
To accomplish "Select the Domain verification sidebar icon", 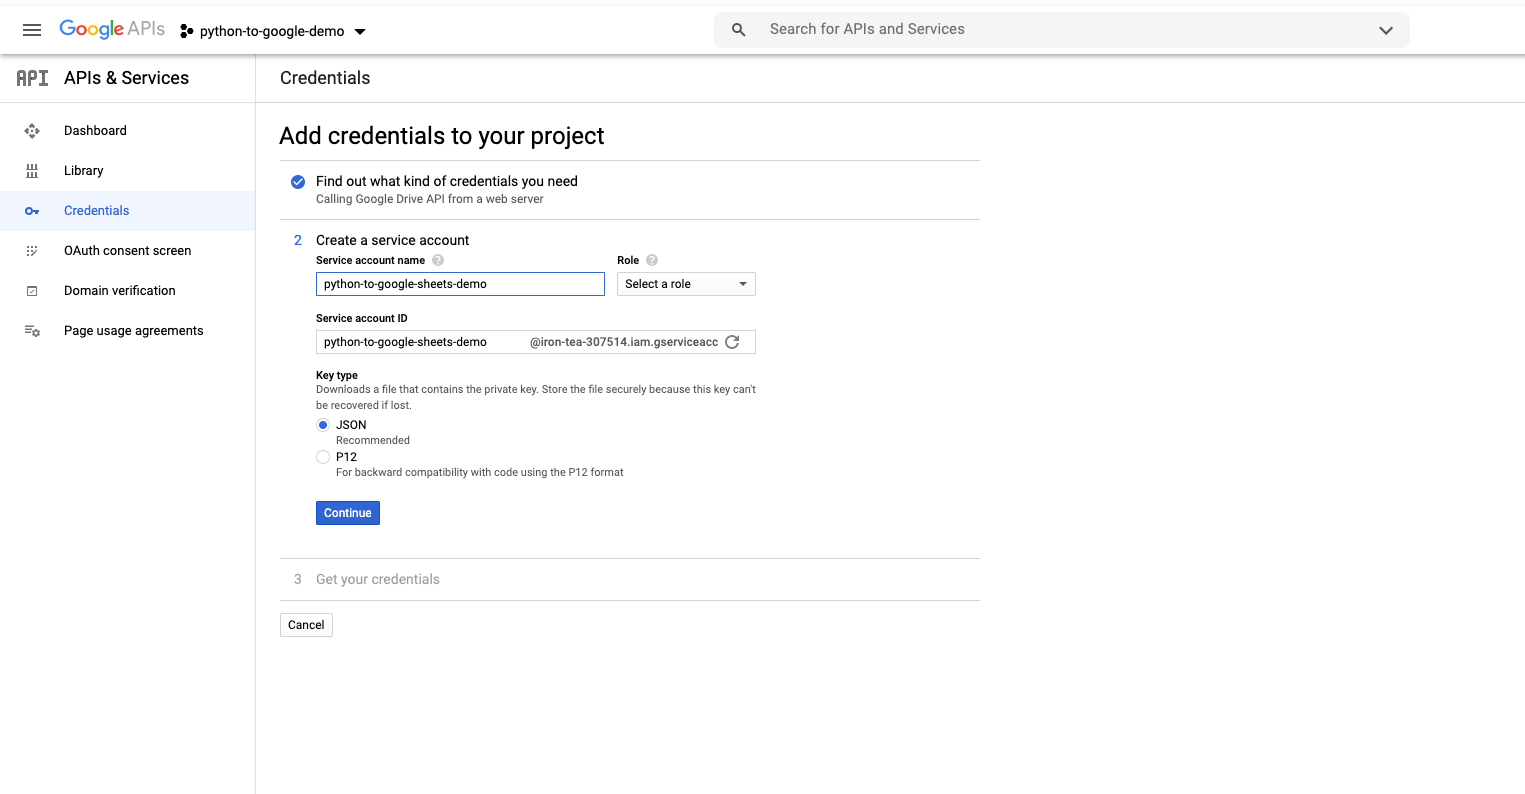I will pos(32,290).
